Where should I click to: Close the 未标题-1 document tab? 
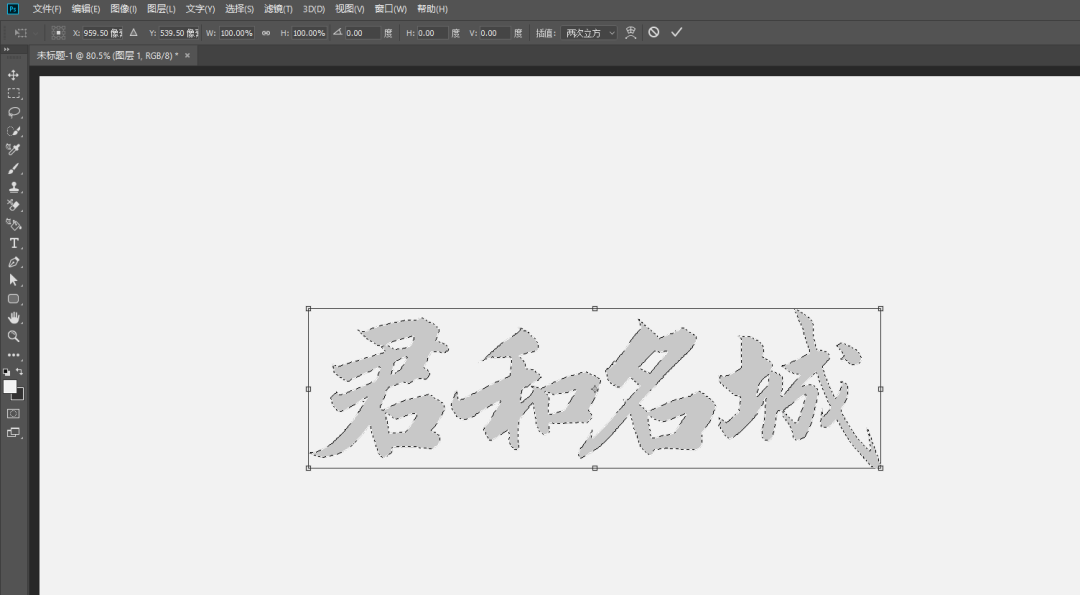tap(187, 55)
